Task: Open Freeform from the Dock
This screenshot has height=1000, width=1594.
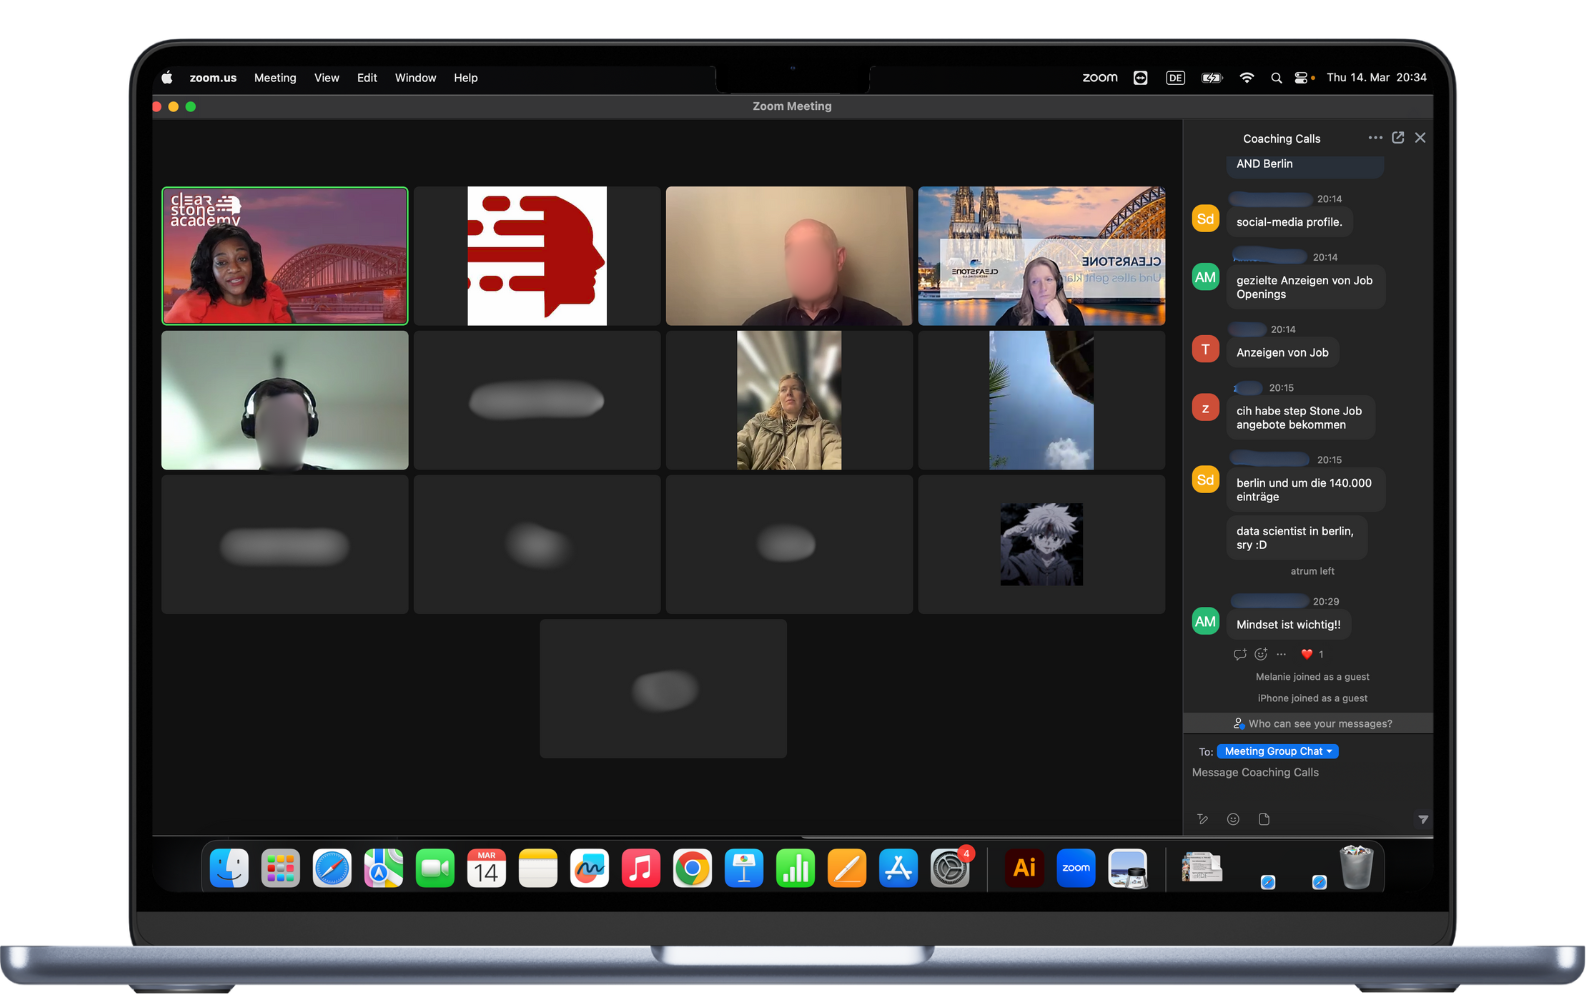Action: tap(590, 868)
